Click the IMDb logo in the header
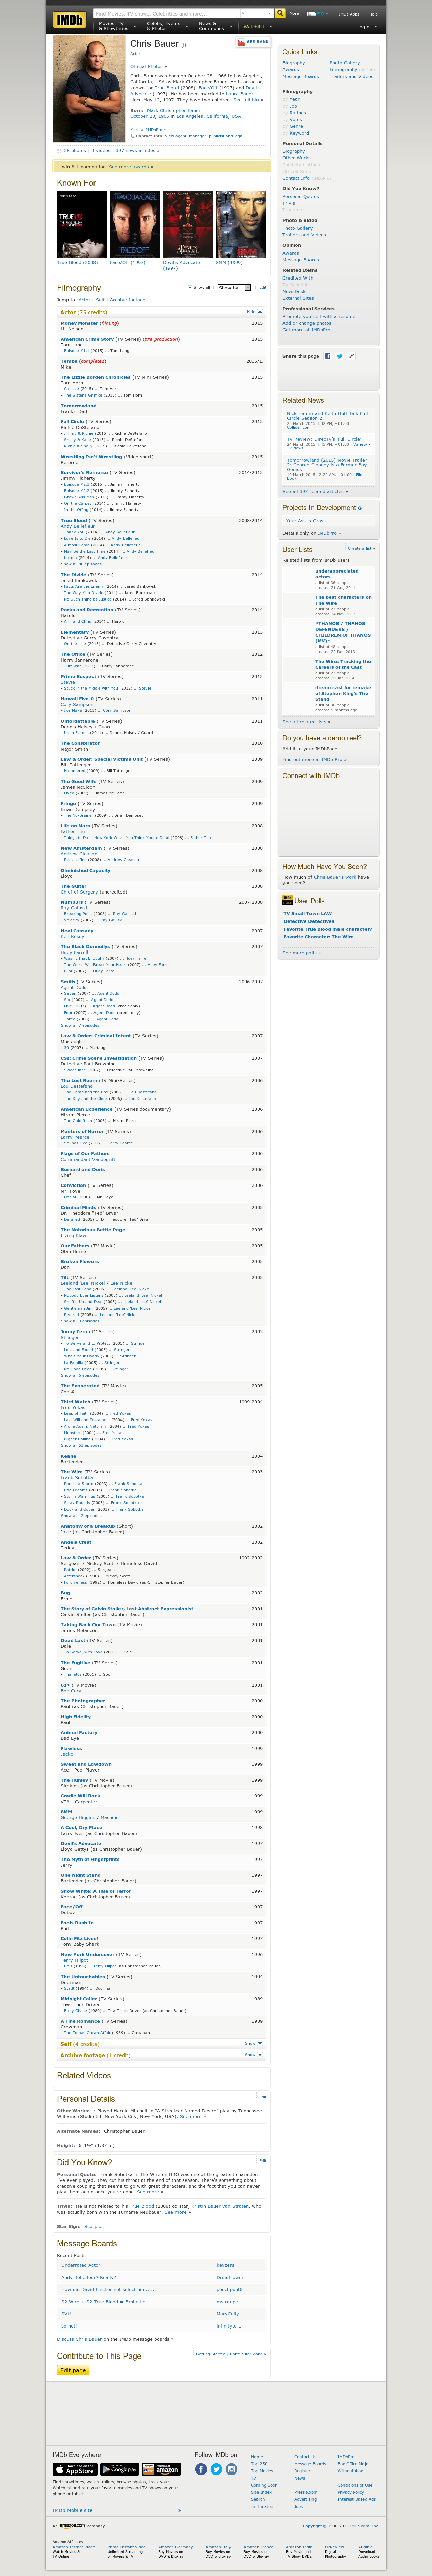432x2576 pixels. (x=70, y=20)
